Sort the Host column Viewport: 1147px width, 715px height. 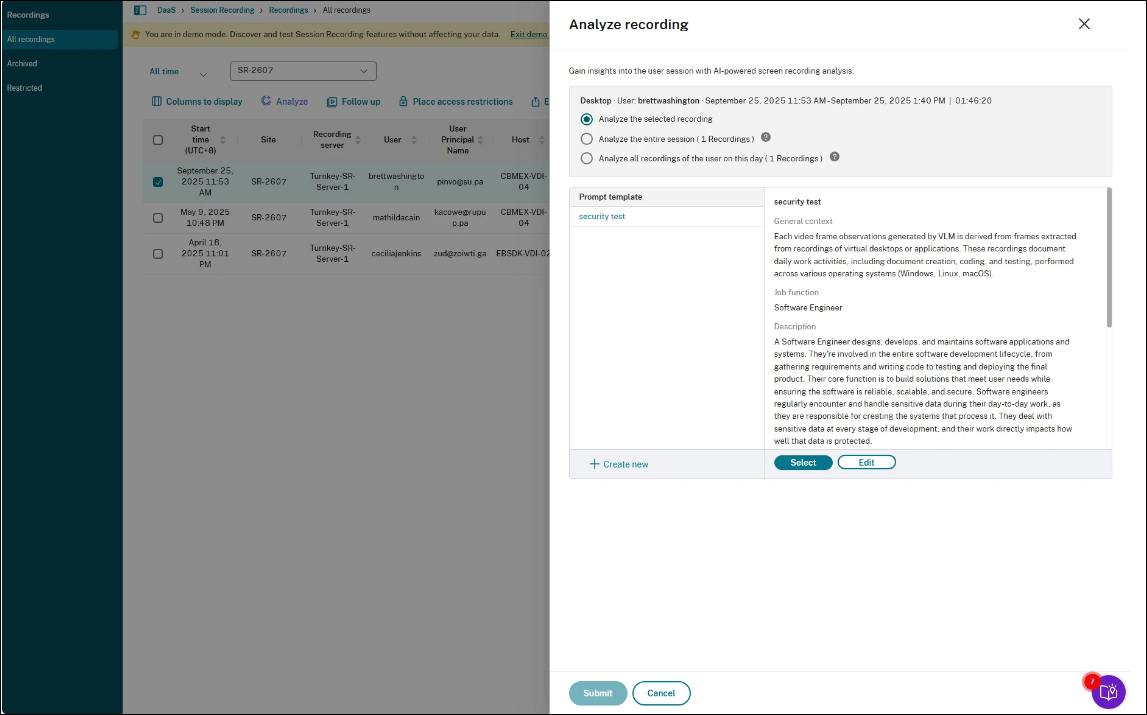(x=541, y=140)
